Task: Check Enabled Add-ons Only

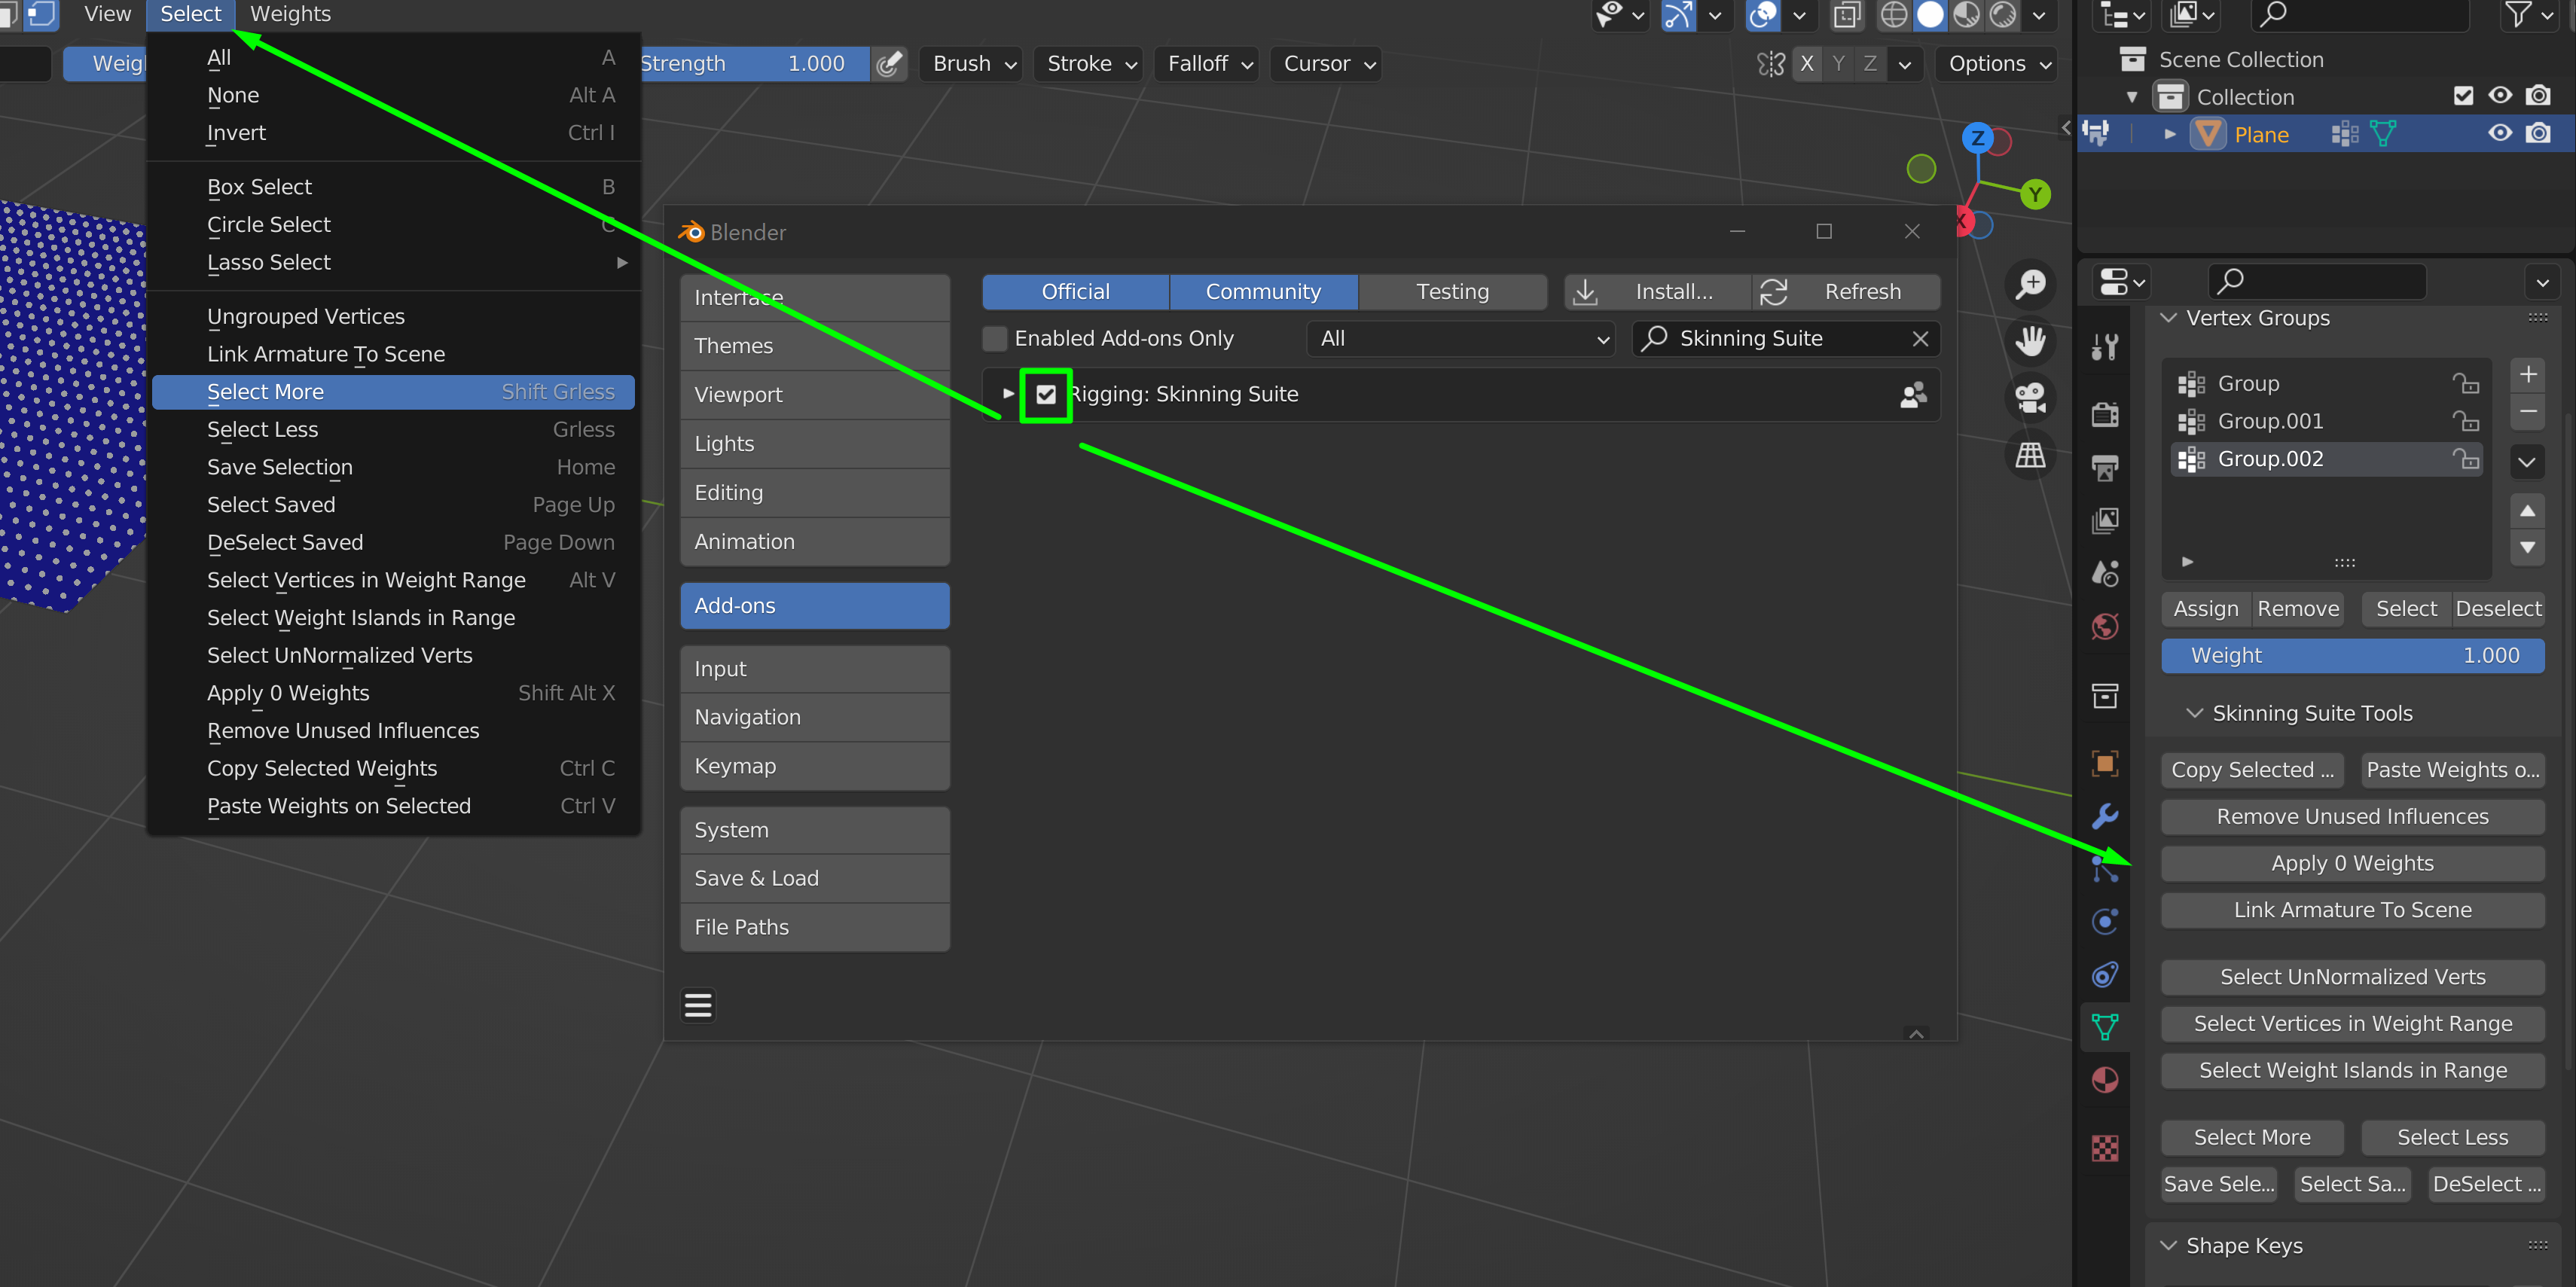Action: coord(995,339)
